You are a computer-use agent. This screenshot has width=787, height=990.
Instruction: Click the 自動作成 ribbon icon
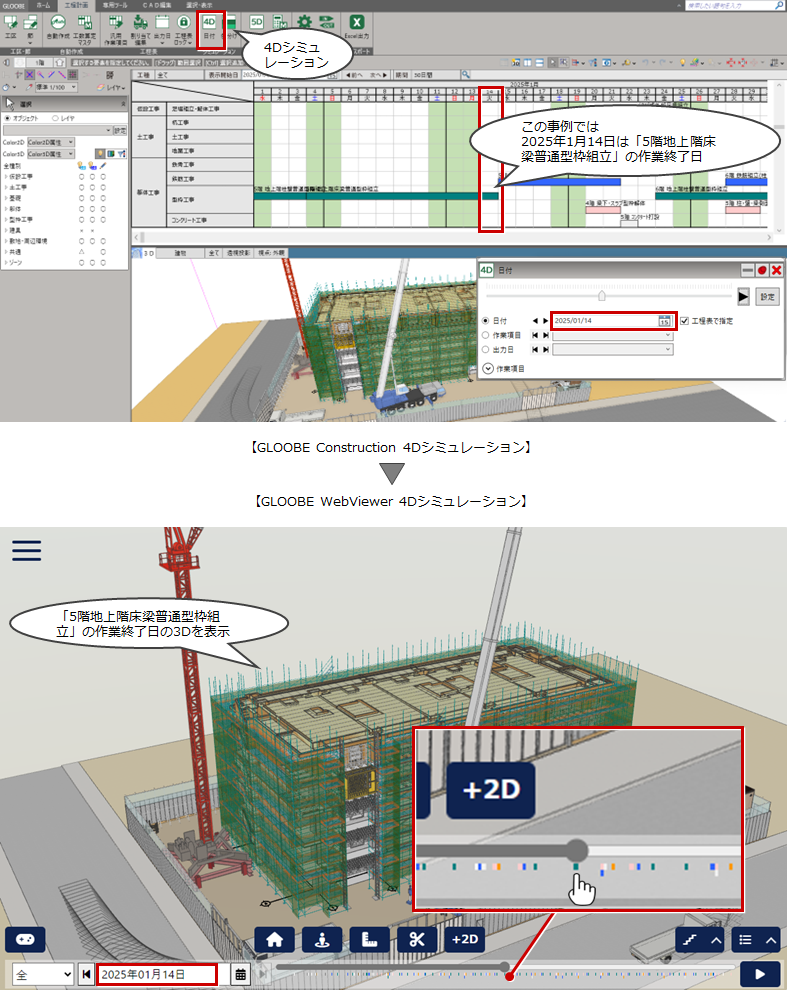[57, 28]
